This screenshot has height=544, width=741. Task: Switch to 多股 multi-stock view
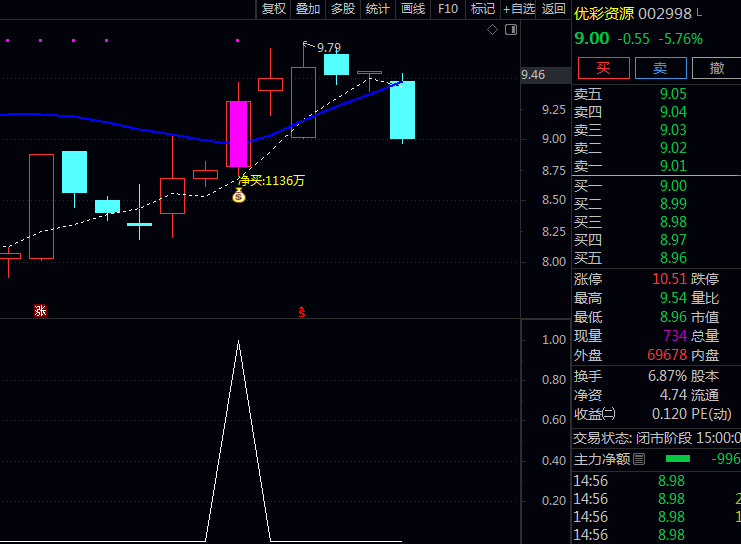[x=343, y=9]
